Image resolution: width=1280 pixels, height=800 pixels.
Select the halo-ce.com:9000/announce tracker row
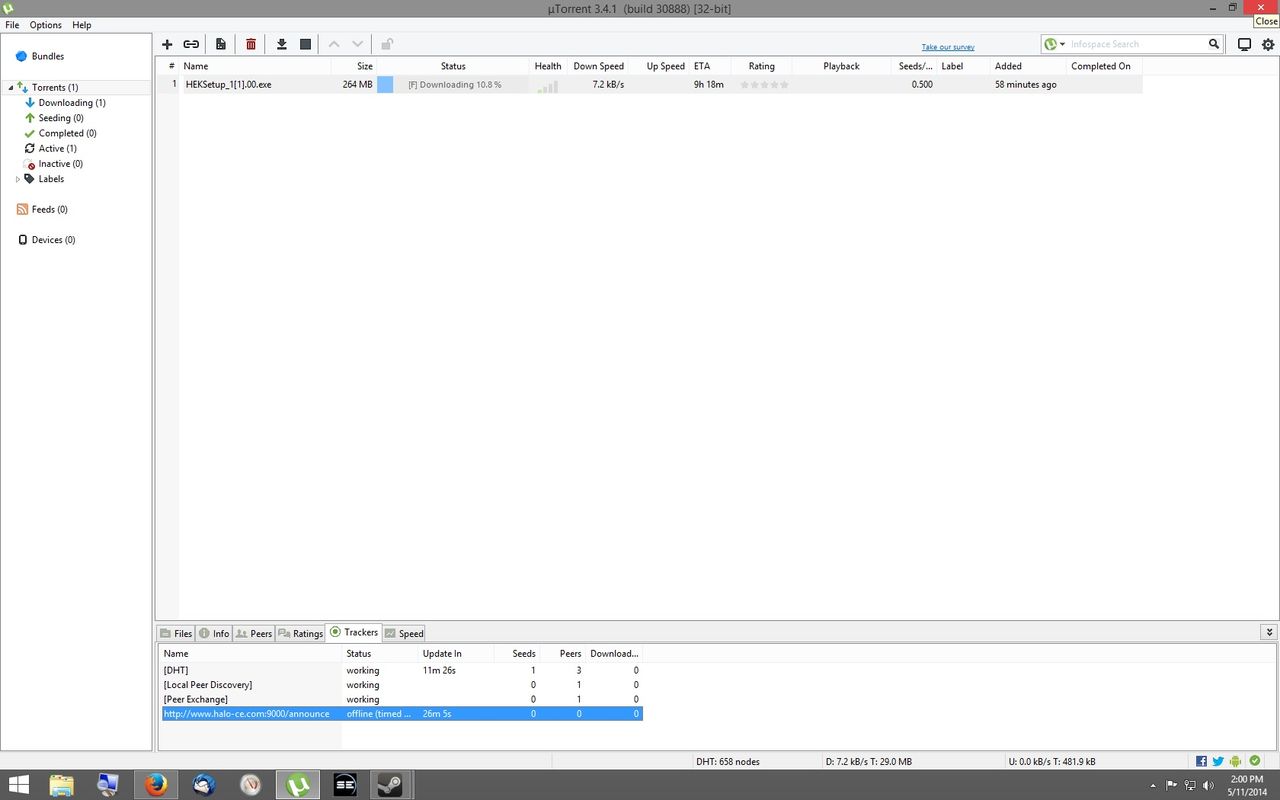[400, 714]
